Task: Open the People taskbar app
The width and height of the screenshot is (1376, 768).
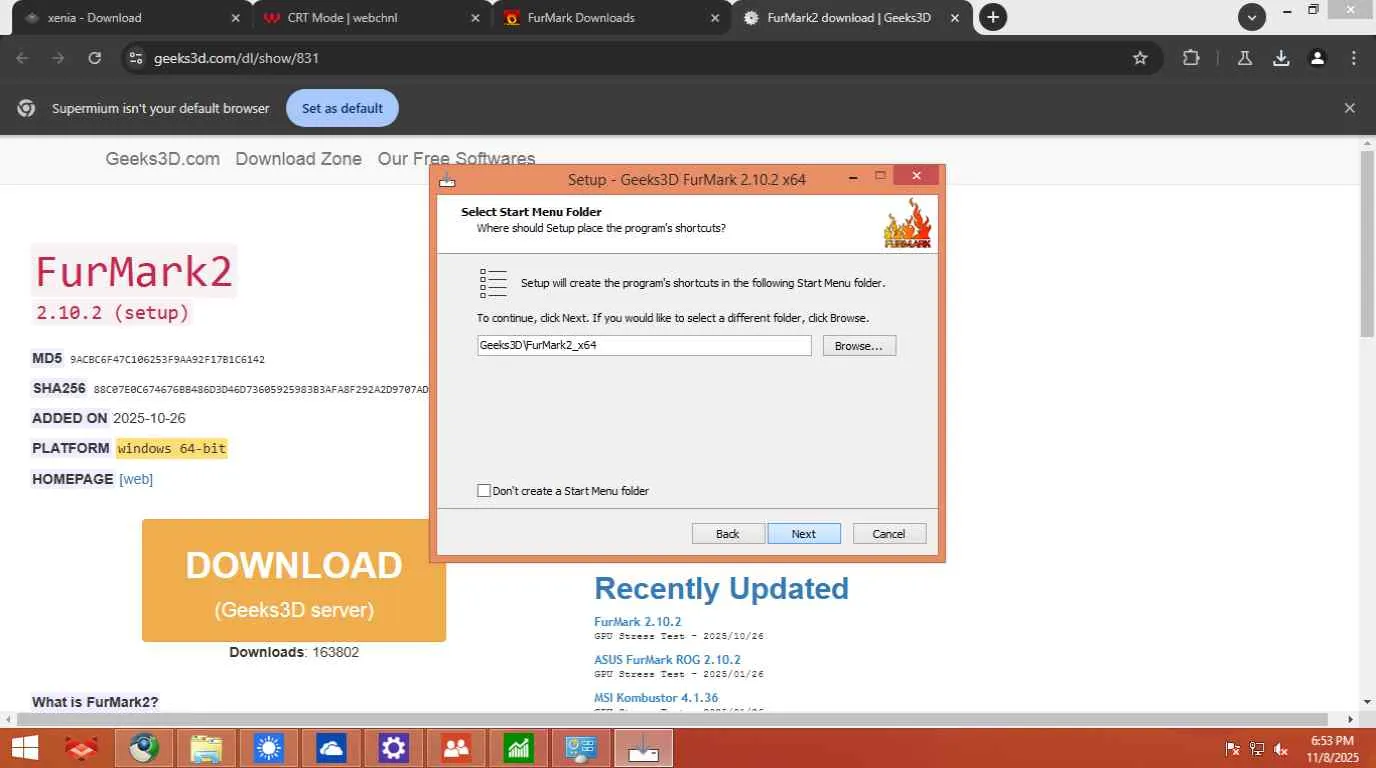Action: (x=456, y=748)
